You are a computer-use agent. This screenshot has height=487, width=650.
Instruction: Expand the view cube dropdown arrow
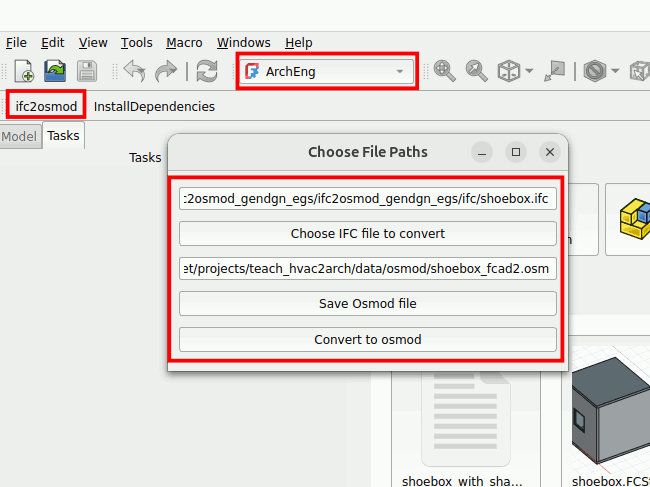tap(529, 72)
